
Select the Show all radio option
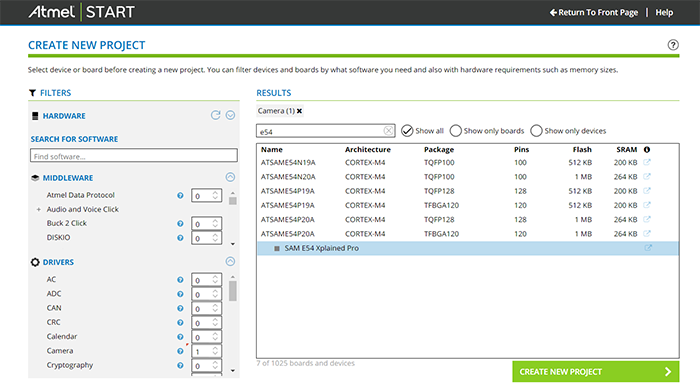[x=407, y=131]
